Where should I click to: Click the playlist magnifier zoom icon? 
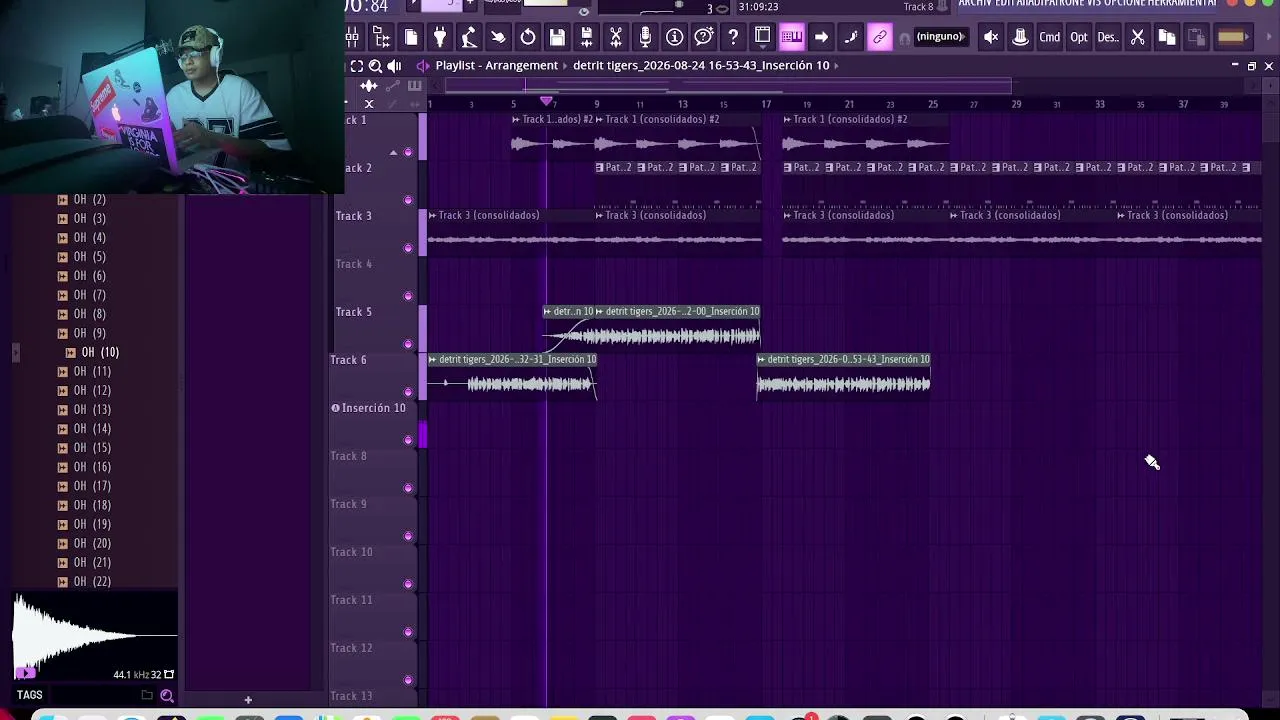[x=375, y=66]
